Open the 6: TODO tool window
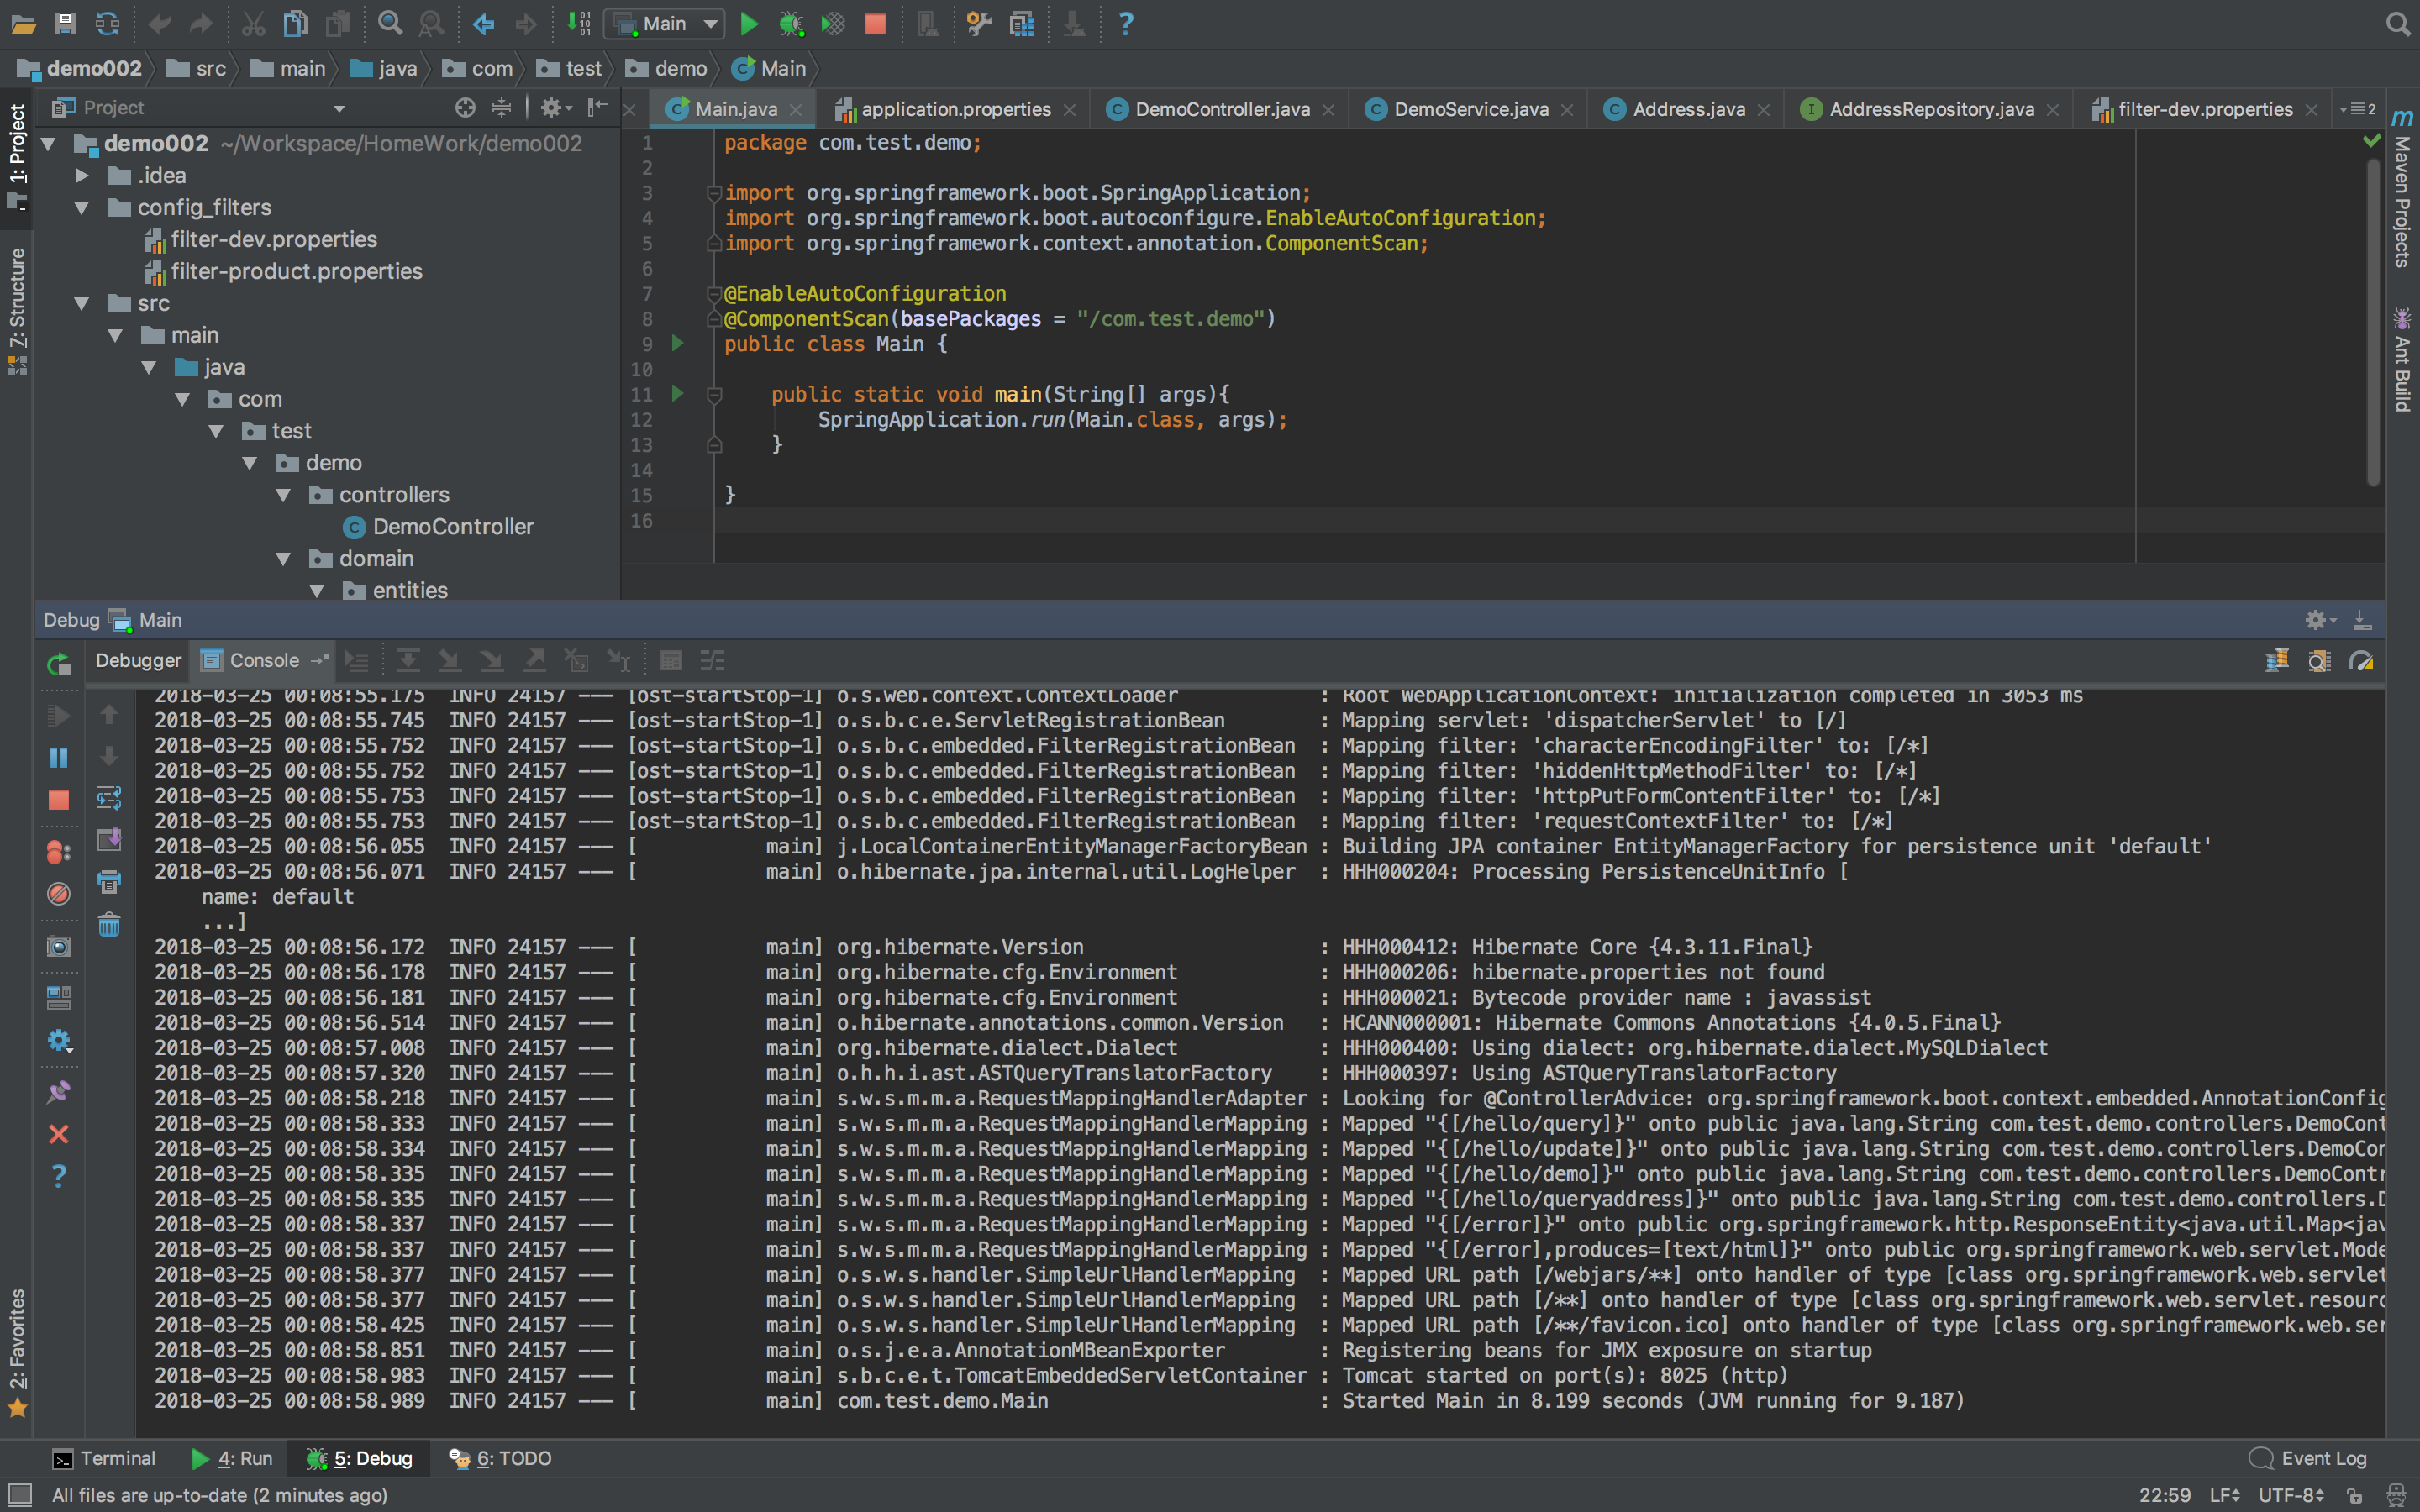 tap(500, 1458)
